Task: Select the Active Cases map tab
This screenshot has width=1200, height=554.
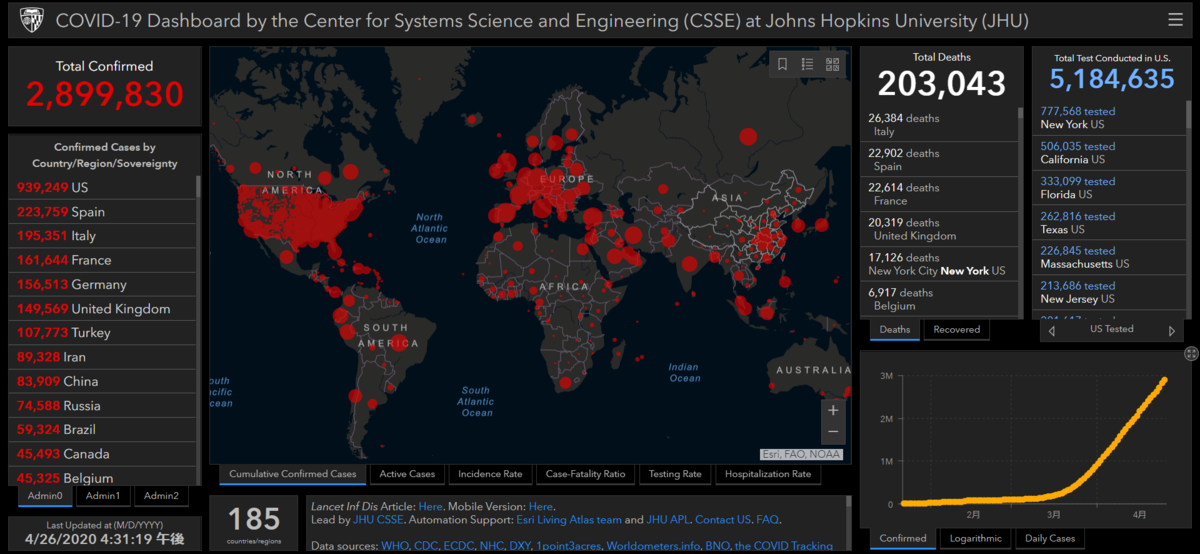Action: pyautogui.click(x=407, y=474)
